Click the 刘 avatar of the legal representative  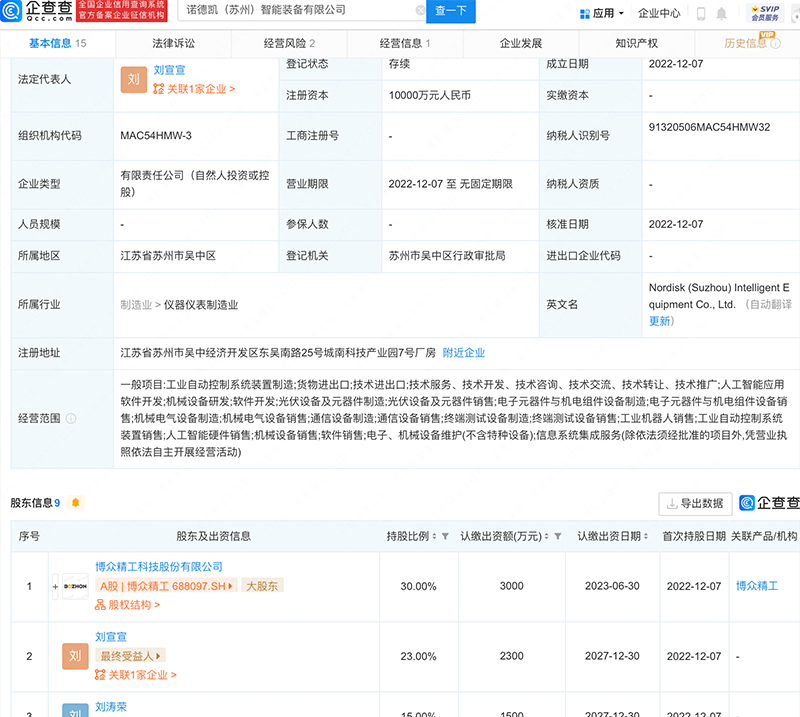pos(134,80)
